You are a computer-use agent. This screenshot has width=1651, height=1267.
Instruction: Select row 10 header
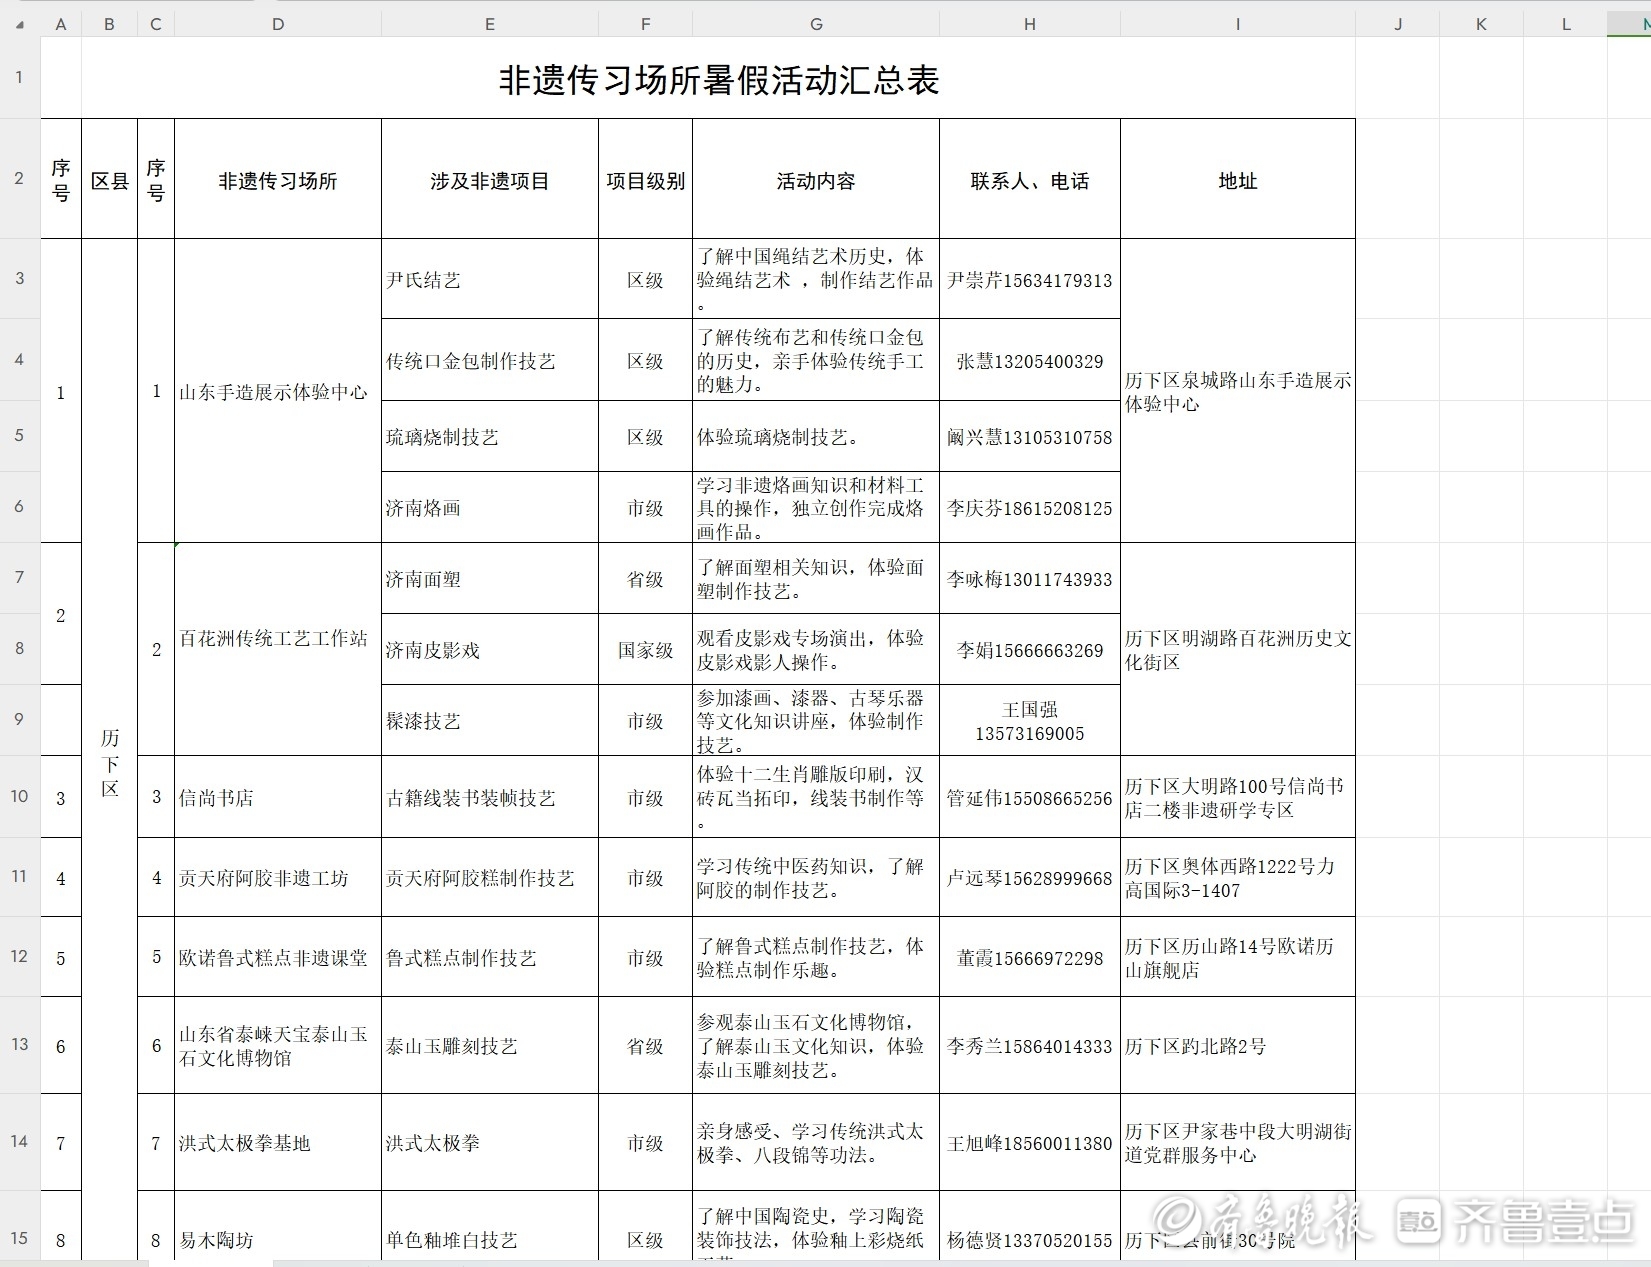tap(19, 796)
